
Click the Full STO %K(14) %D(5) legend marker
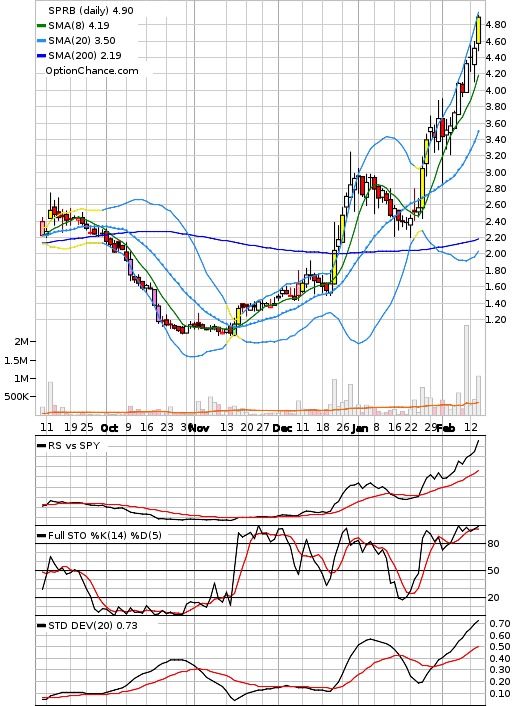41,536
